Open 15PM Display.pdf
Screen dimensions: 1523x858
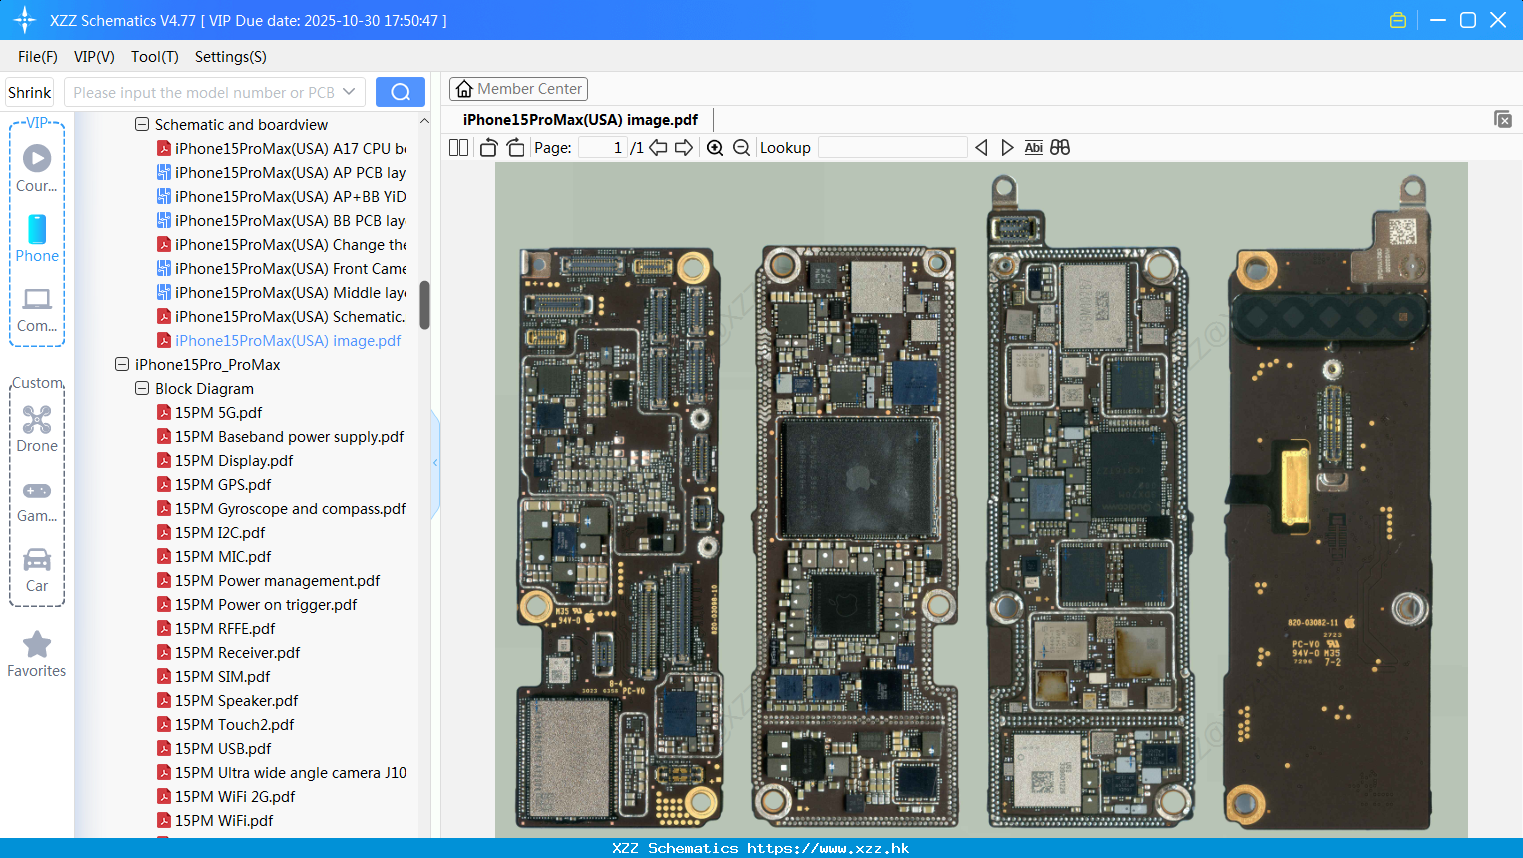[x=225, y=460]
